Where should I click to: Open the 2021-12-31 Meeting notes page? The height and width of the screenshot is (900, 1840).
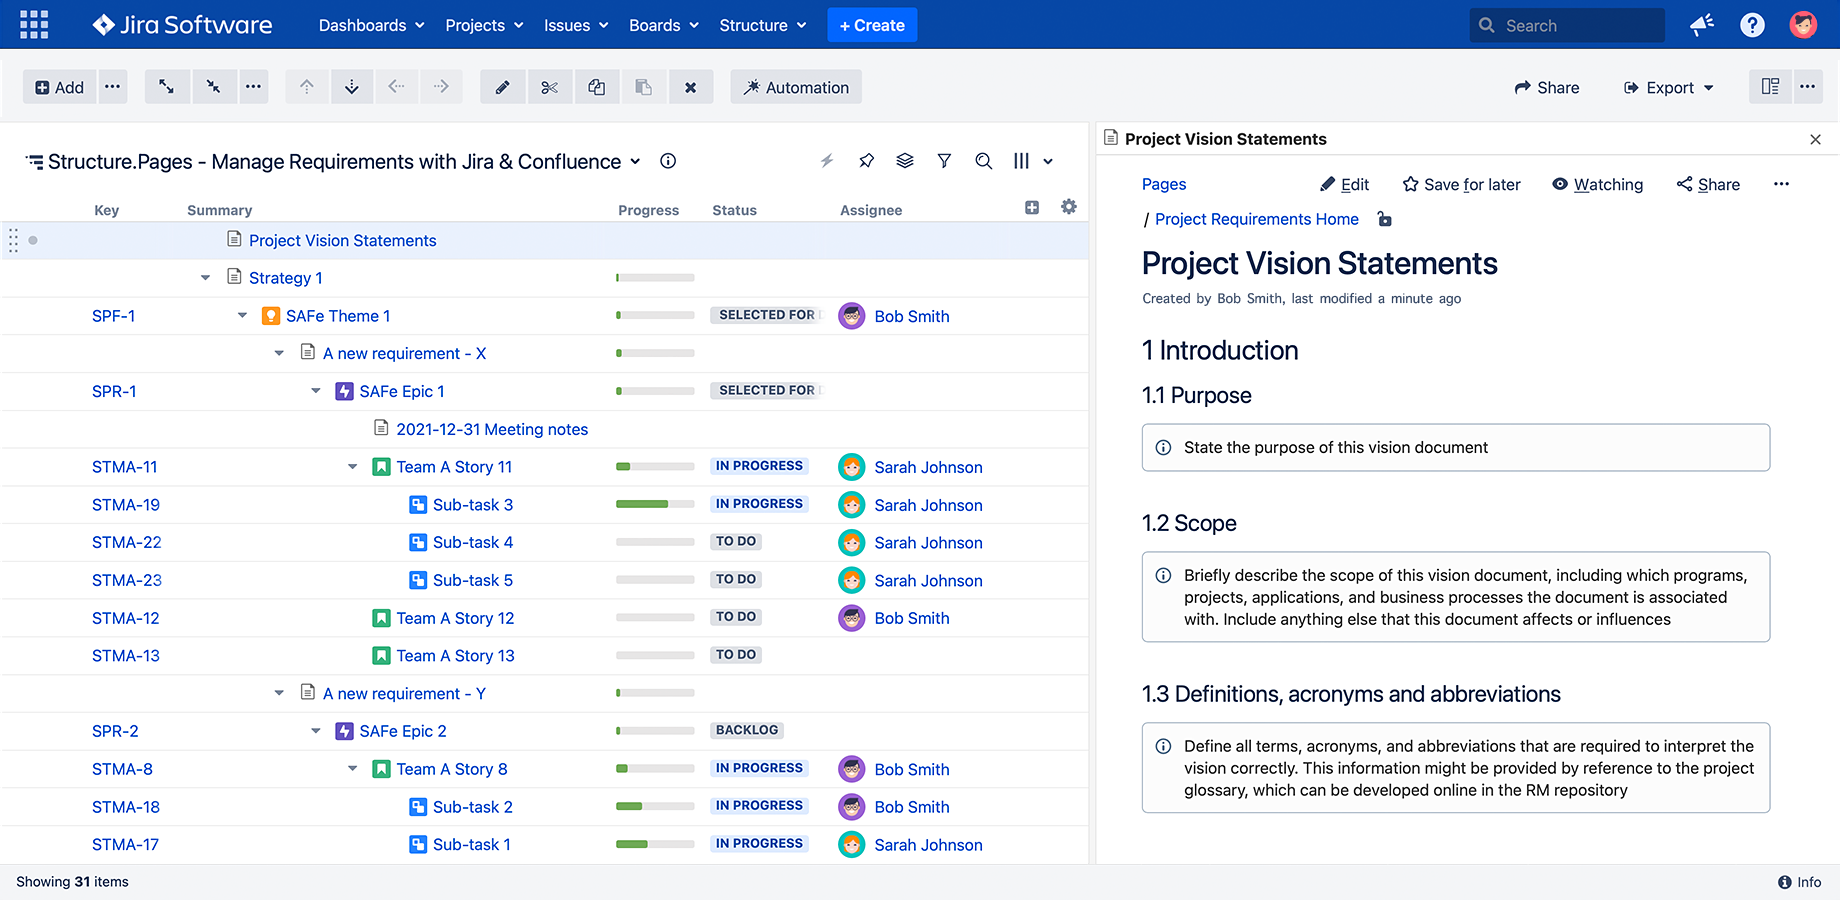(x=492, y=429)
